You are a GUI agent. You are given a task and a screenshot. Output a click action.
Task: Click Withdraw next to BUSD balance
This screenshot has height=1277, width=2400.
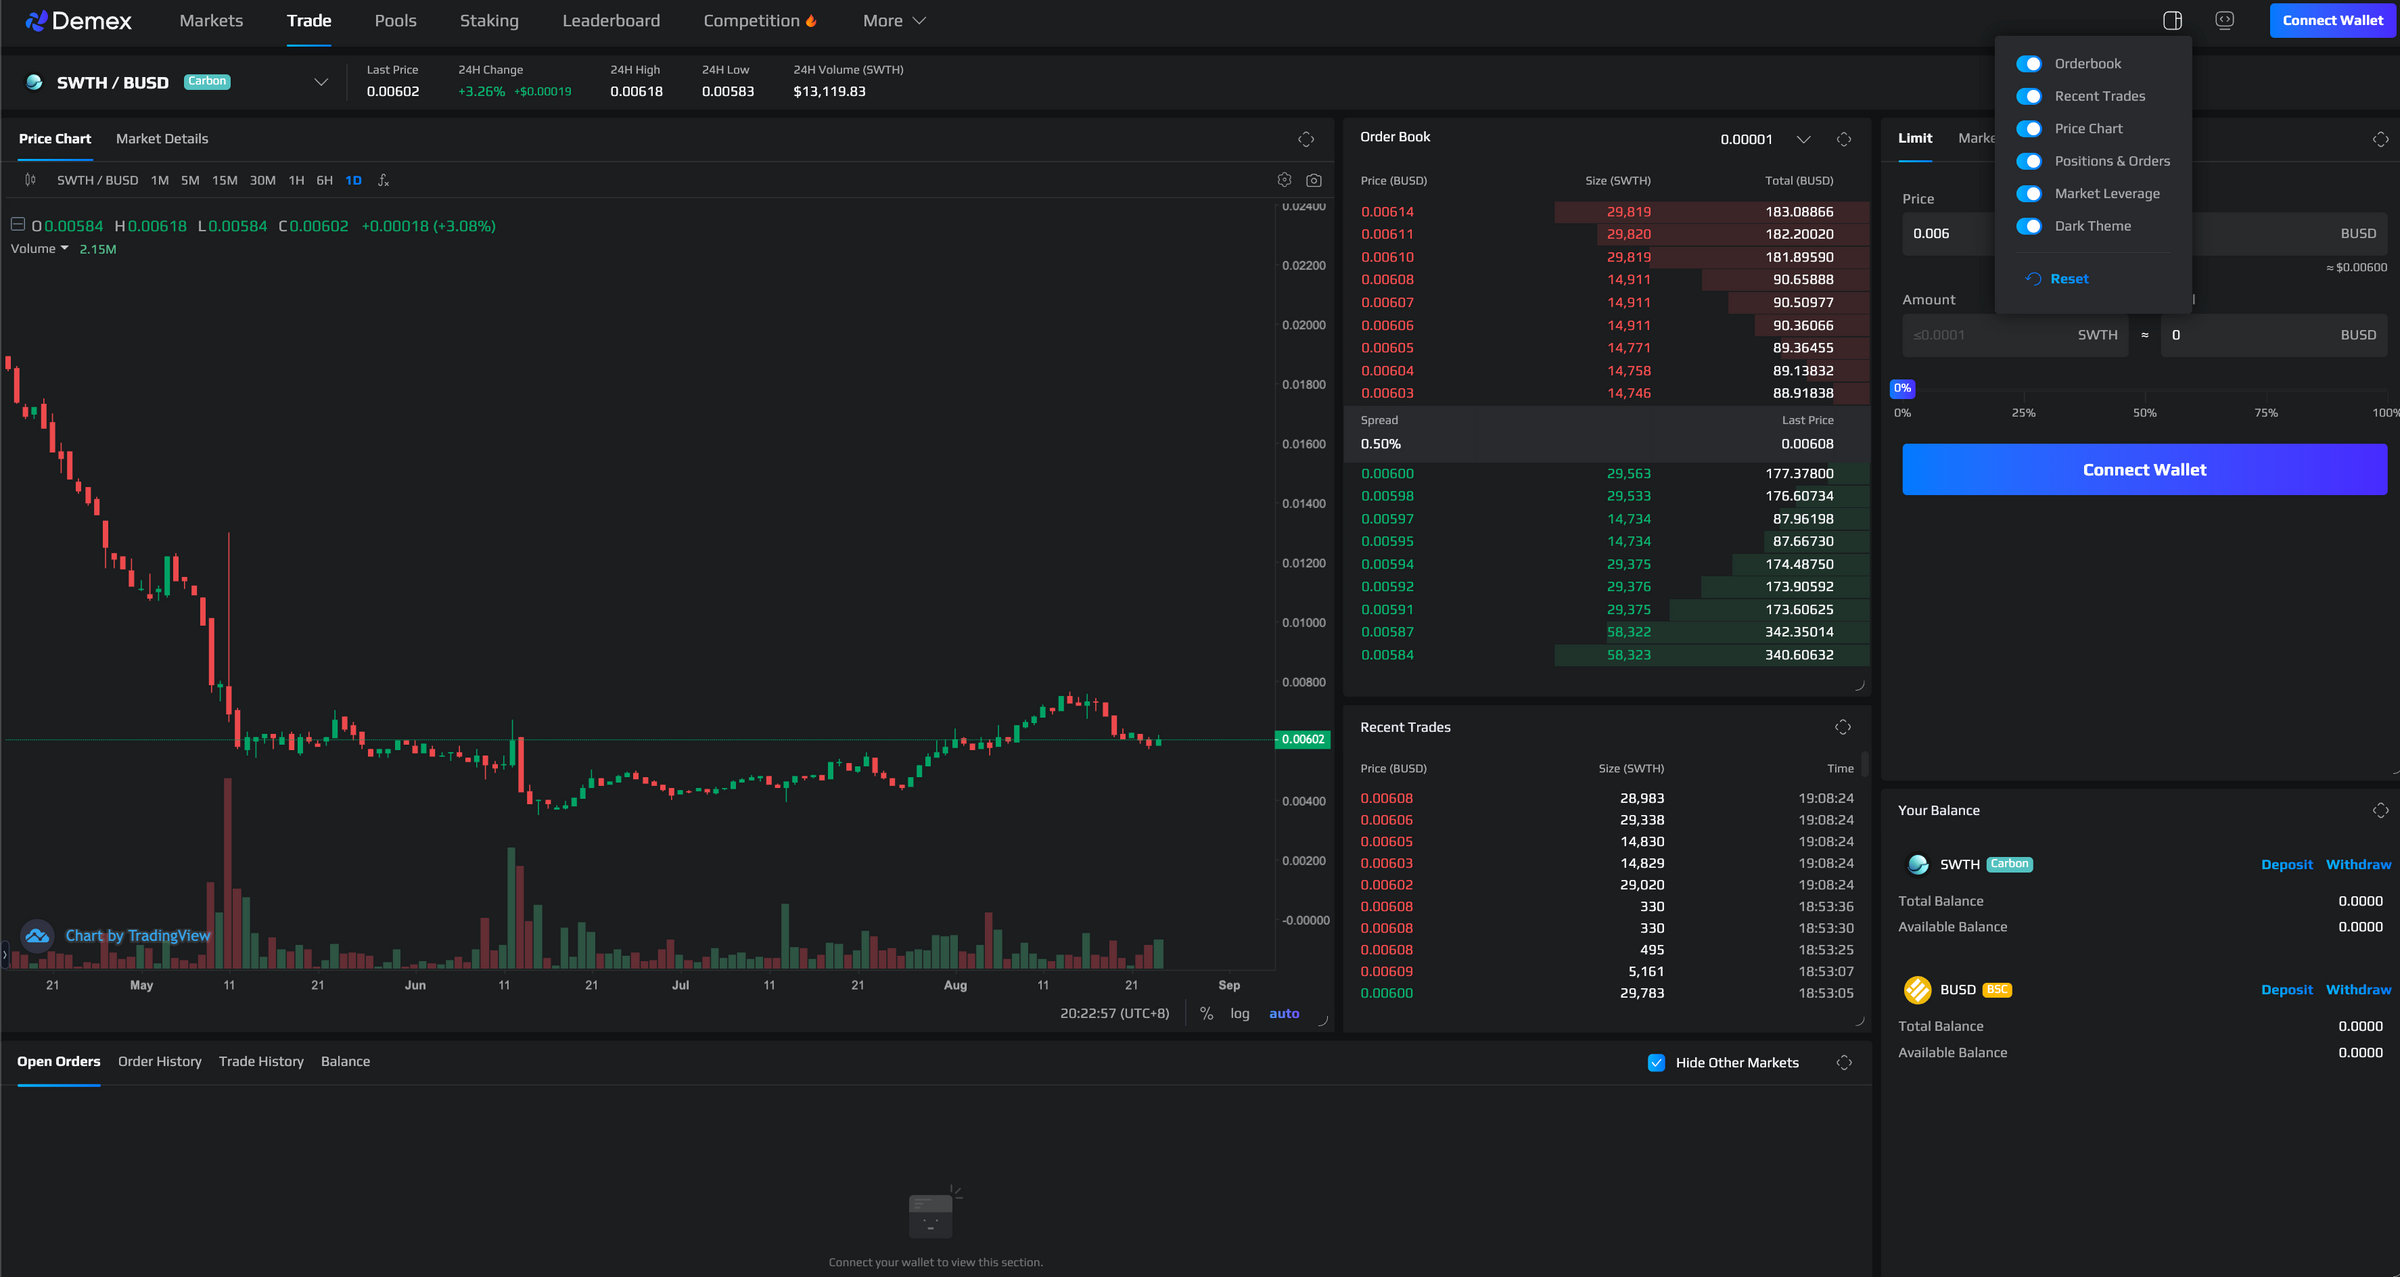(x=2359, y=989)
